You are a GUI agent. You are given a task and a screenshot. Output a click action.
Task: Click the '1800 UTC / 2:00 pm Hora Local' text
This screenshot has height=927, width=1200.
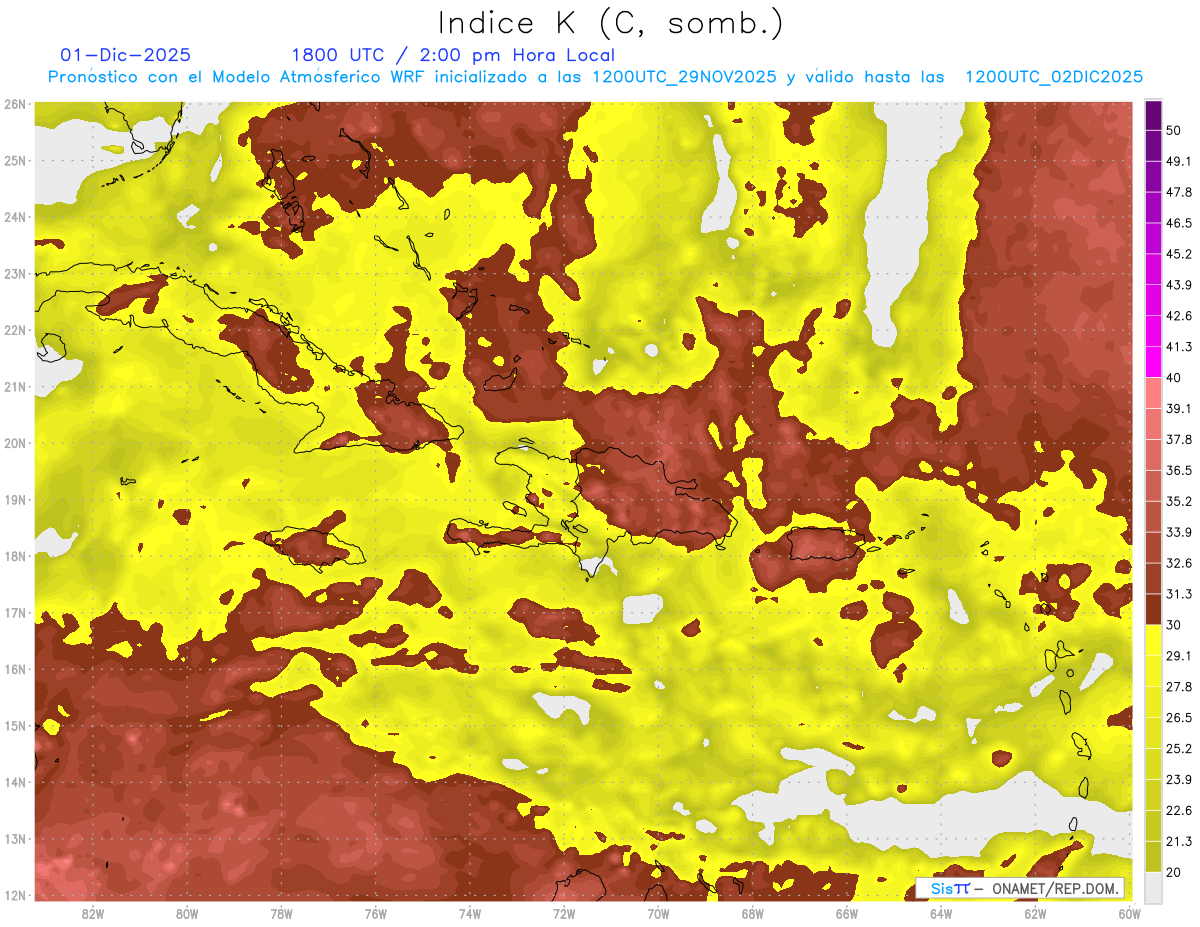(453, 55)
